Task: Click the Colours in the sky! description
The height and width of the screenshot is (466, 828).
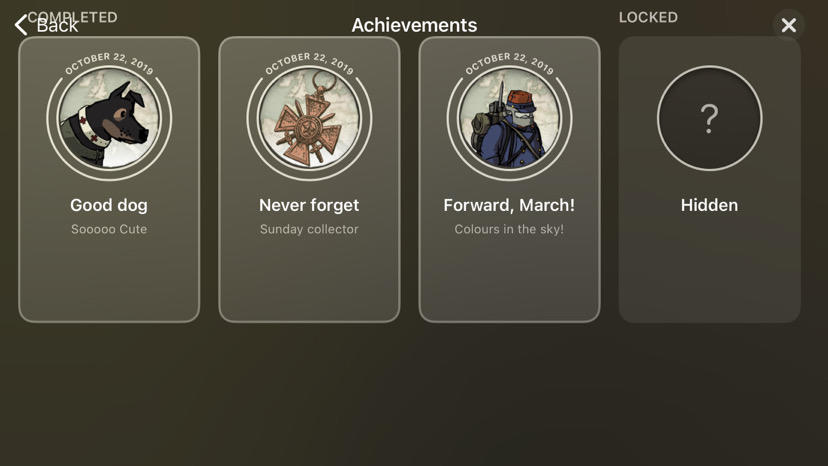Action: 509,229
